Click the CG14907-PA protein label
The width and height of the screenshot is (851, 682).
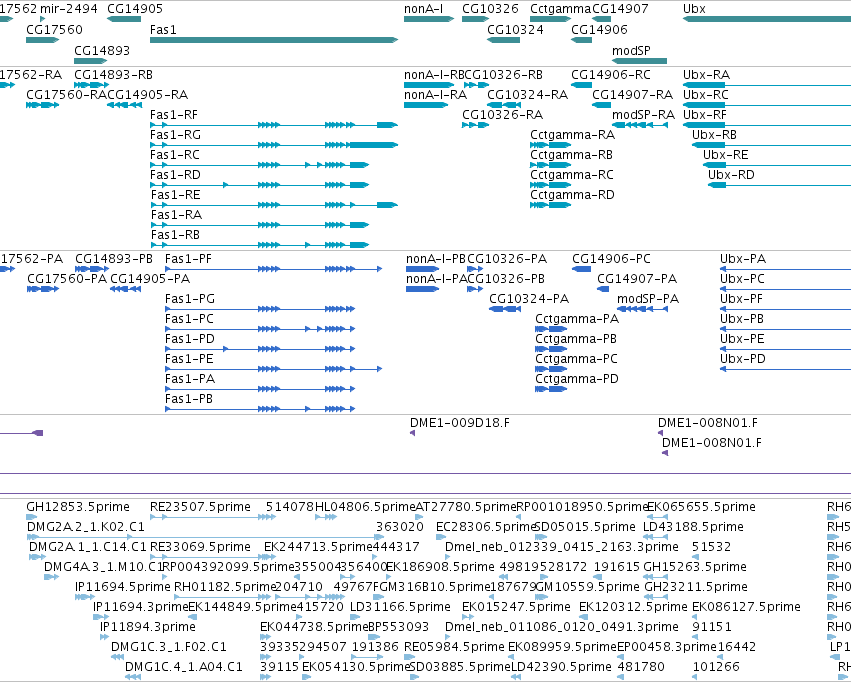coord(637,279)
